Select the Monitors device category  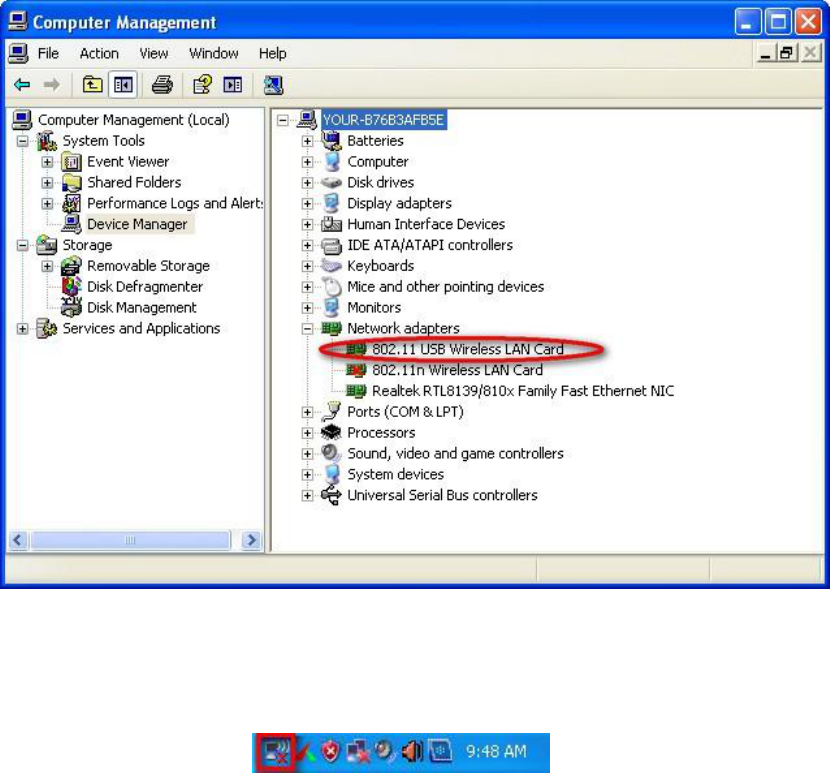click(x=374, y=308)
